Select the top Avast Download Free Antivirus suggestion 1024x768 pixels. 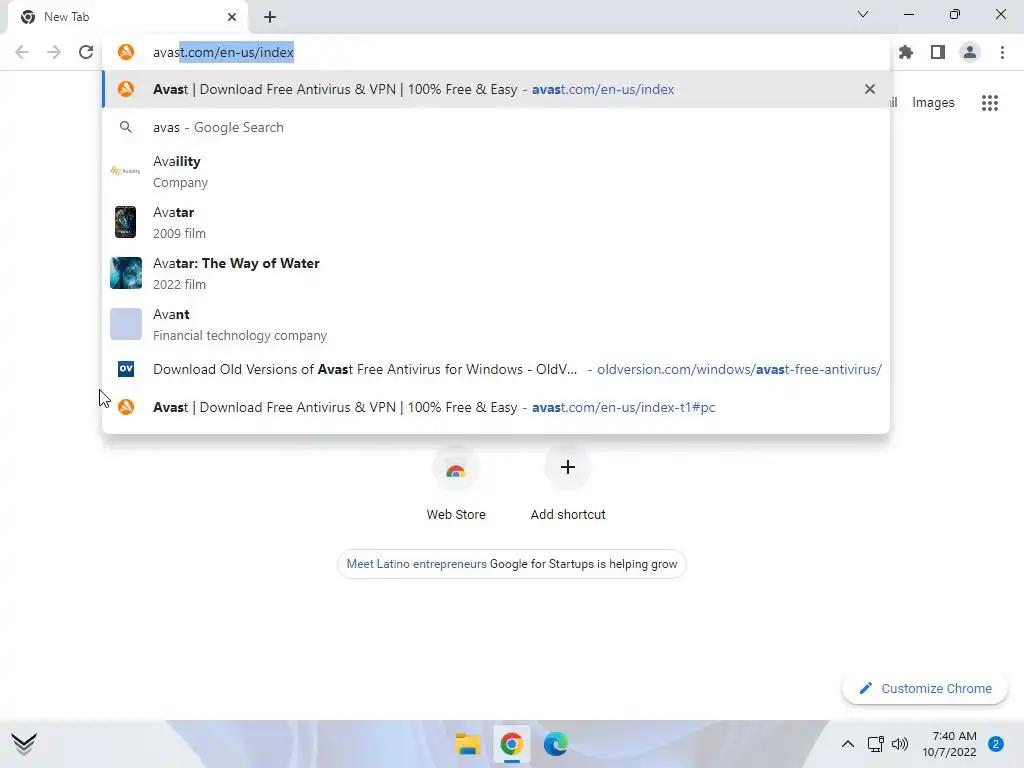coord(496,89)
